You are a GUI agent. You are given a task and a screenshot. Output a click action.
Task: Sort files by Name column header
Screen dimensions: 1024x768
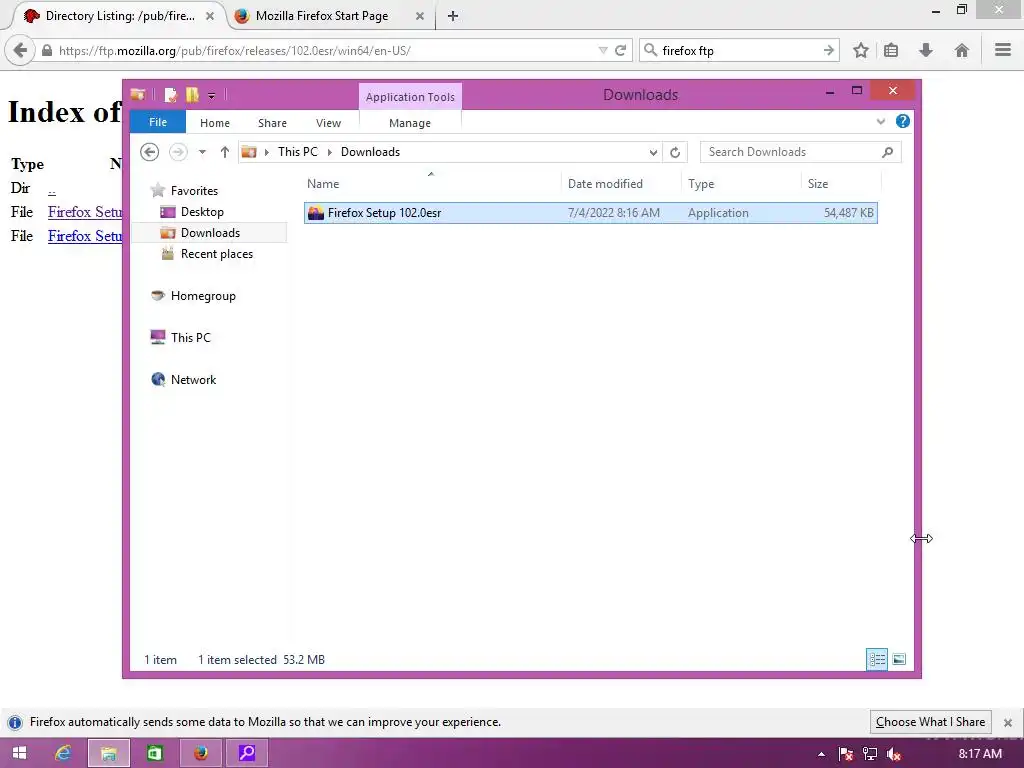[432, 184]
